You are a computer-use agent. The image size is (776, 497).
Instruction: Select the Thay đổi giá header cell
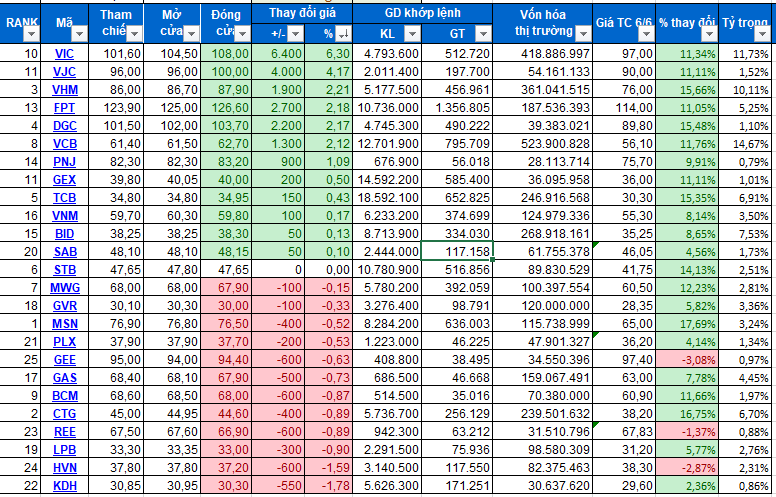coord(302,13)
